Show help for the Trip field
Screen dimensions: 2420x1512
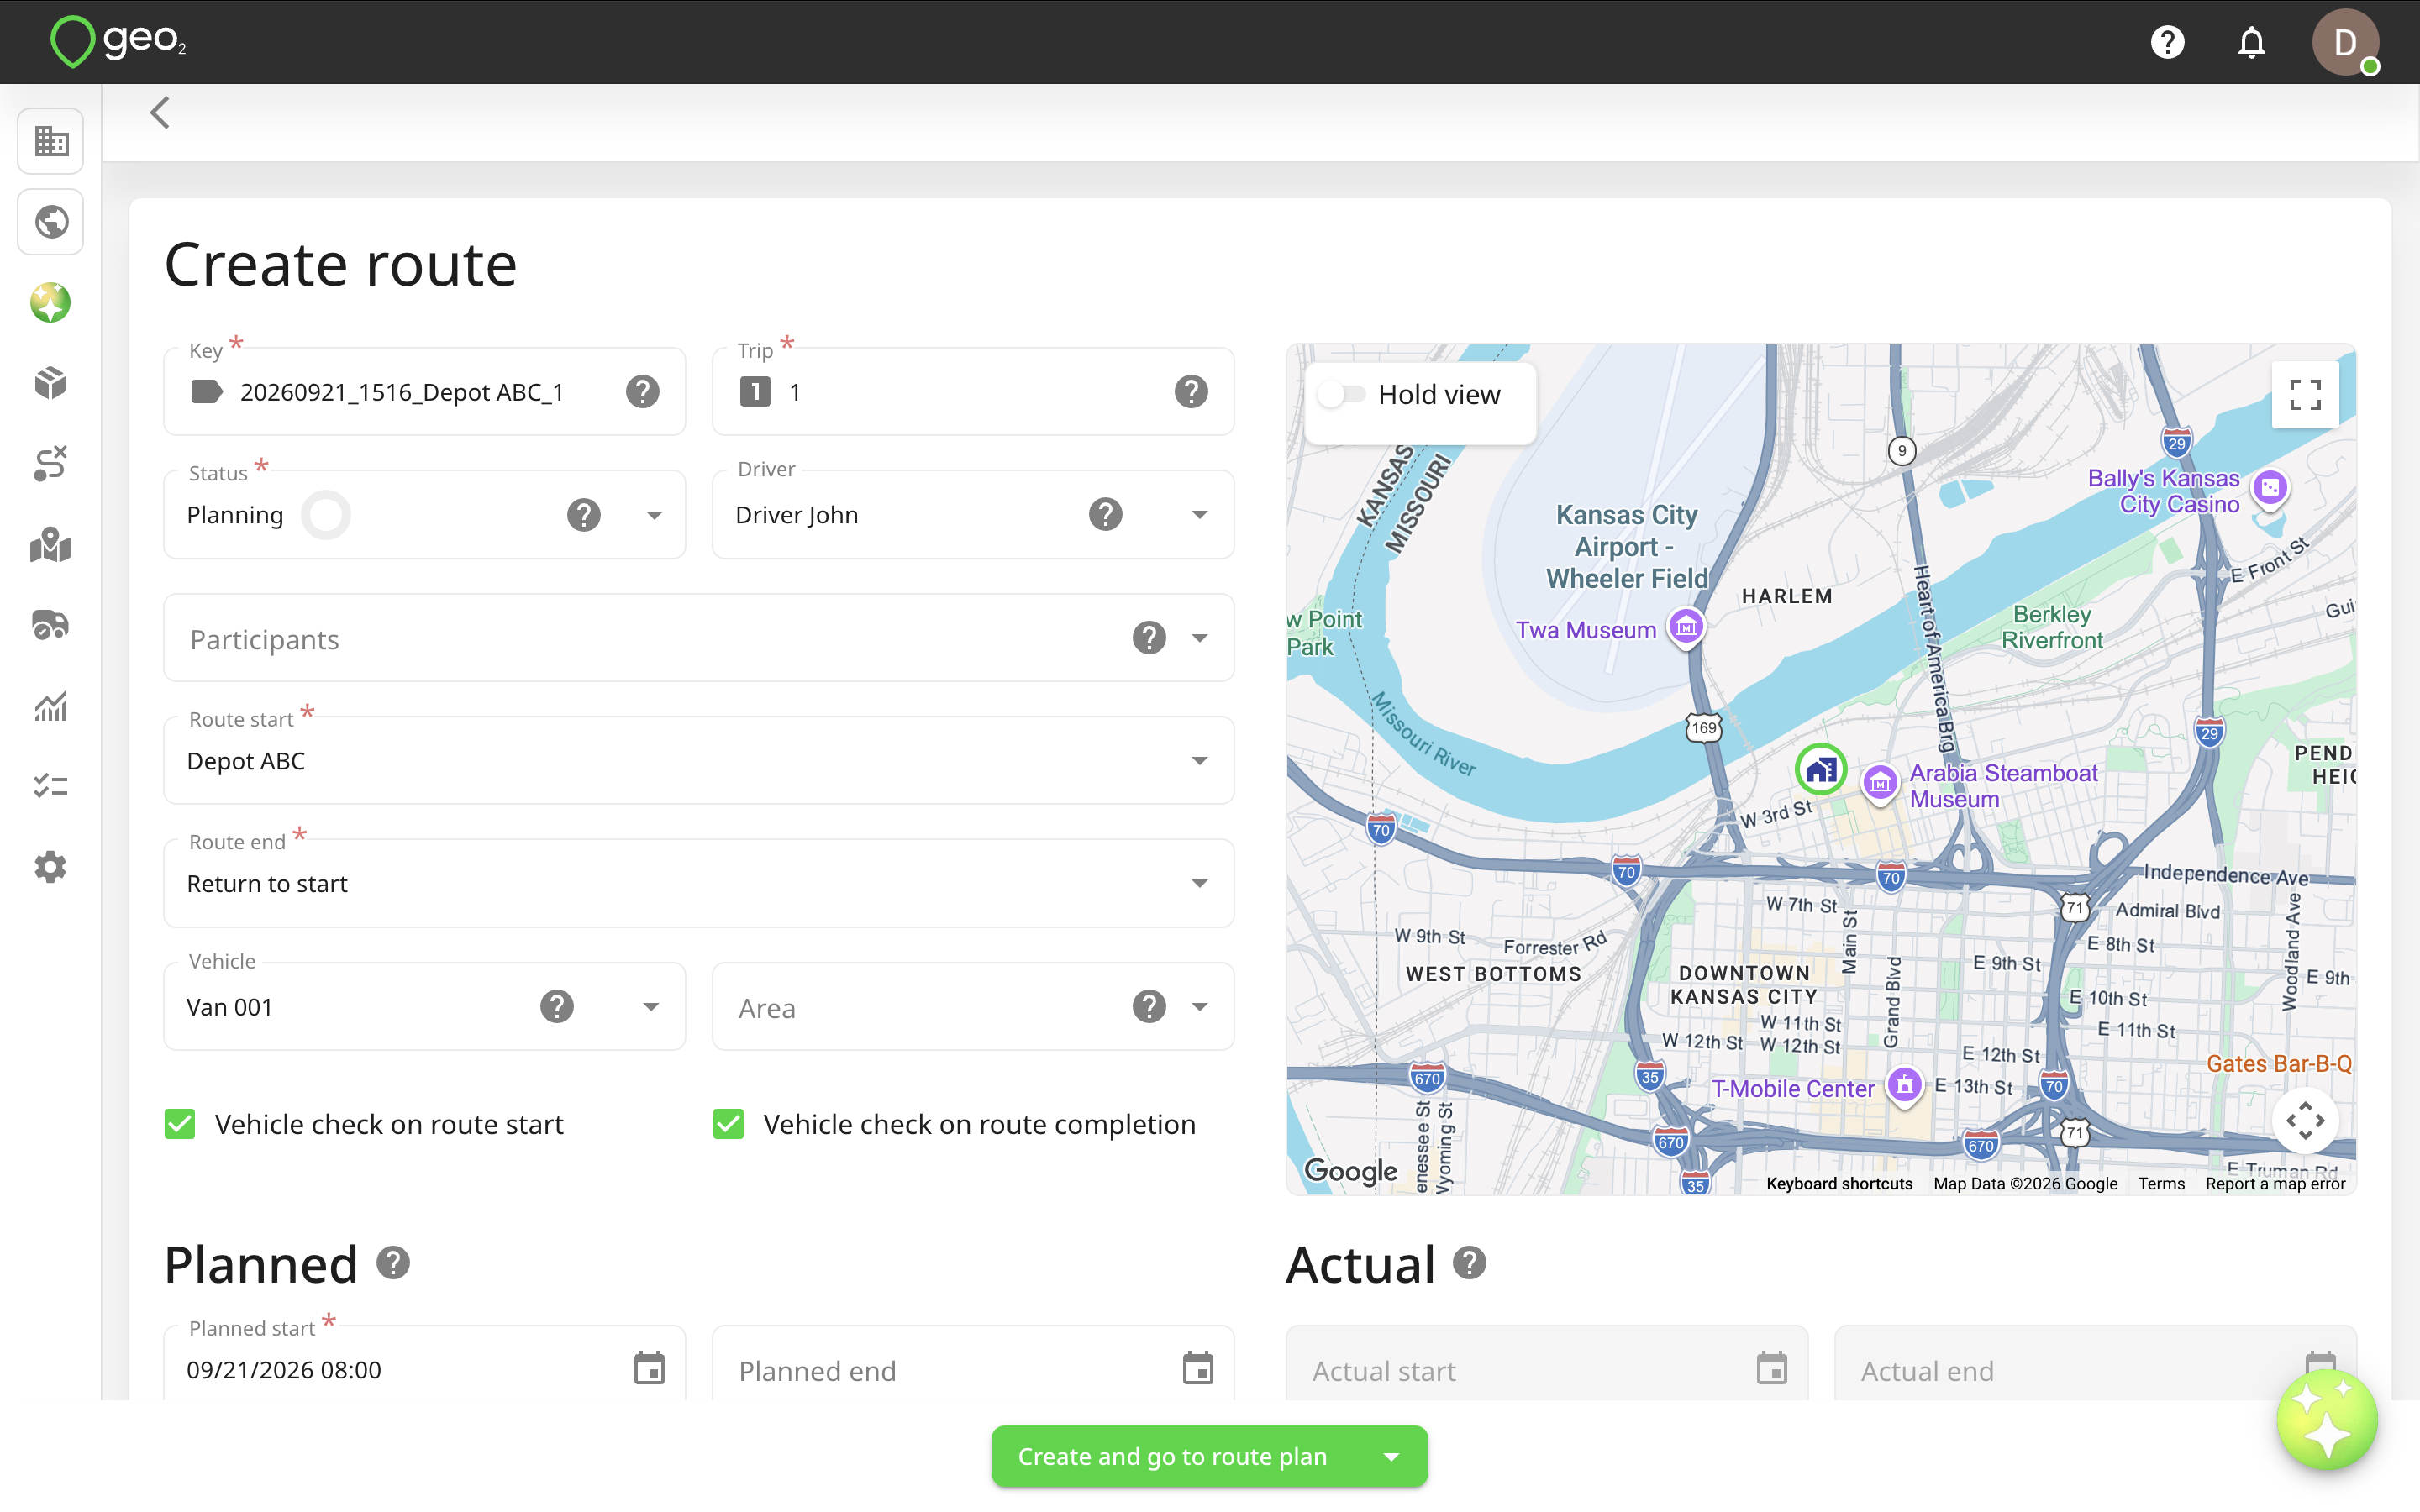(x=1191, y=392)
